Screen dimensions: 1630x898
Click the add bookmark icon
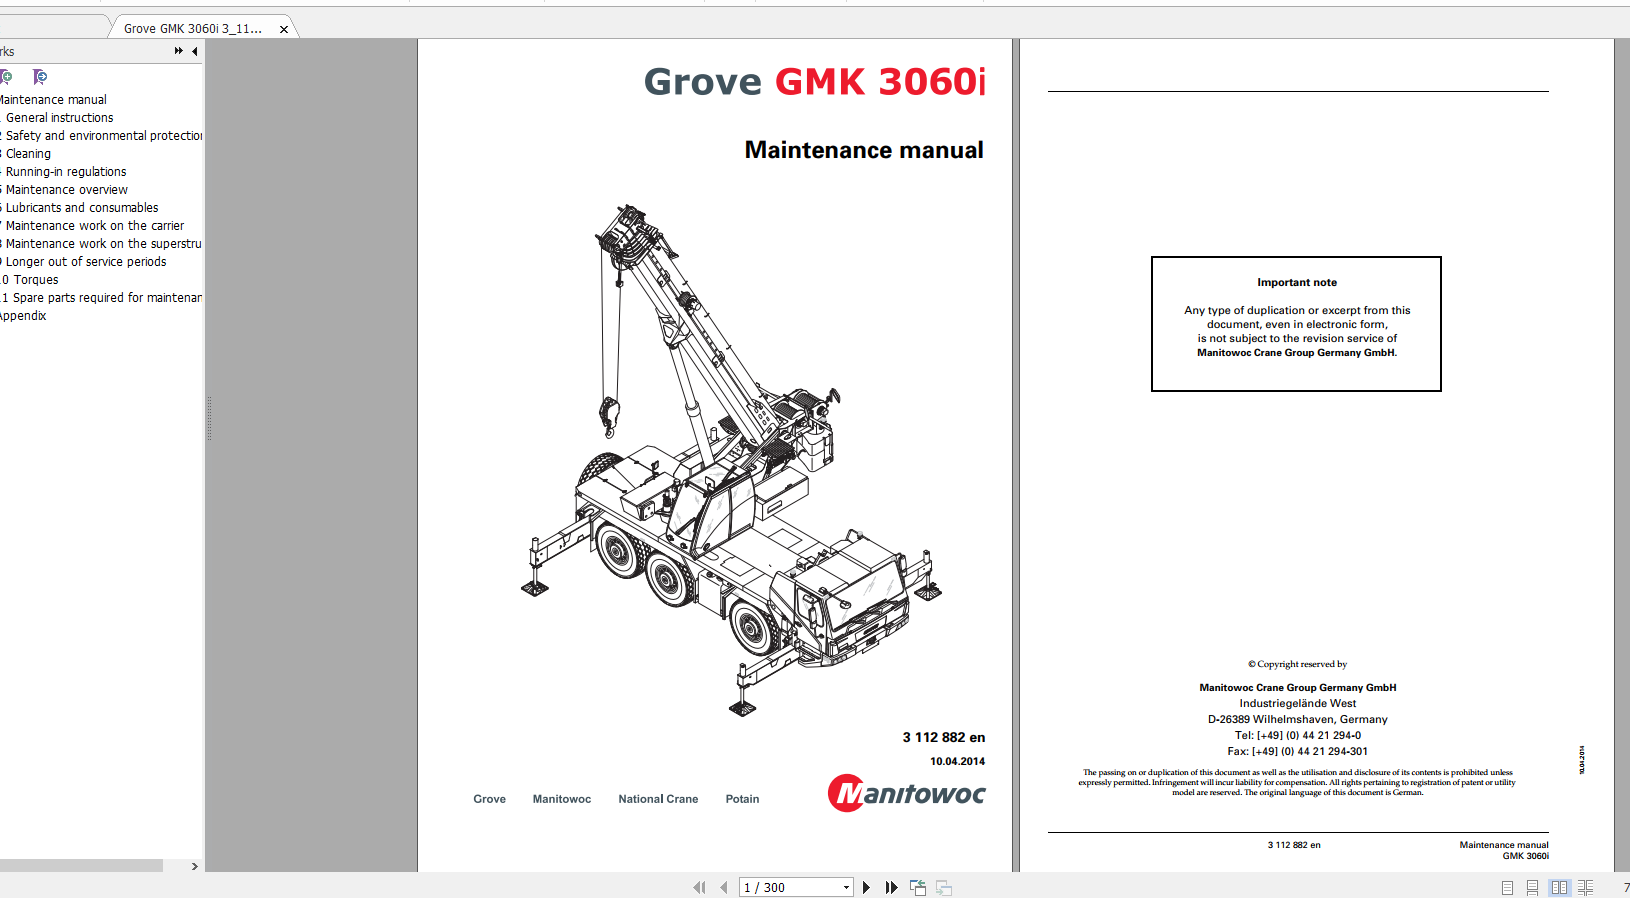pyautogui.click(x=6, y=77)
